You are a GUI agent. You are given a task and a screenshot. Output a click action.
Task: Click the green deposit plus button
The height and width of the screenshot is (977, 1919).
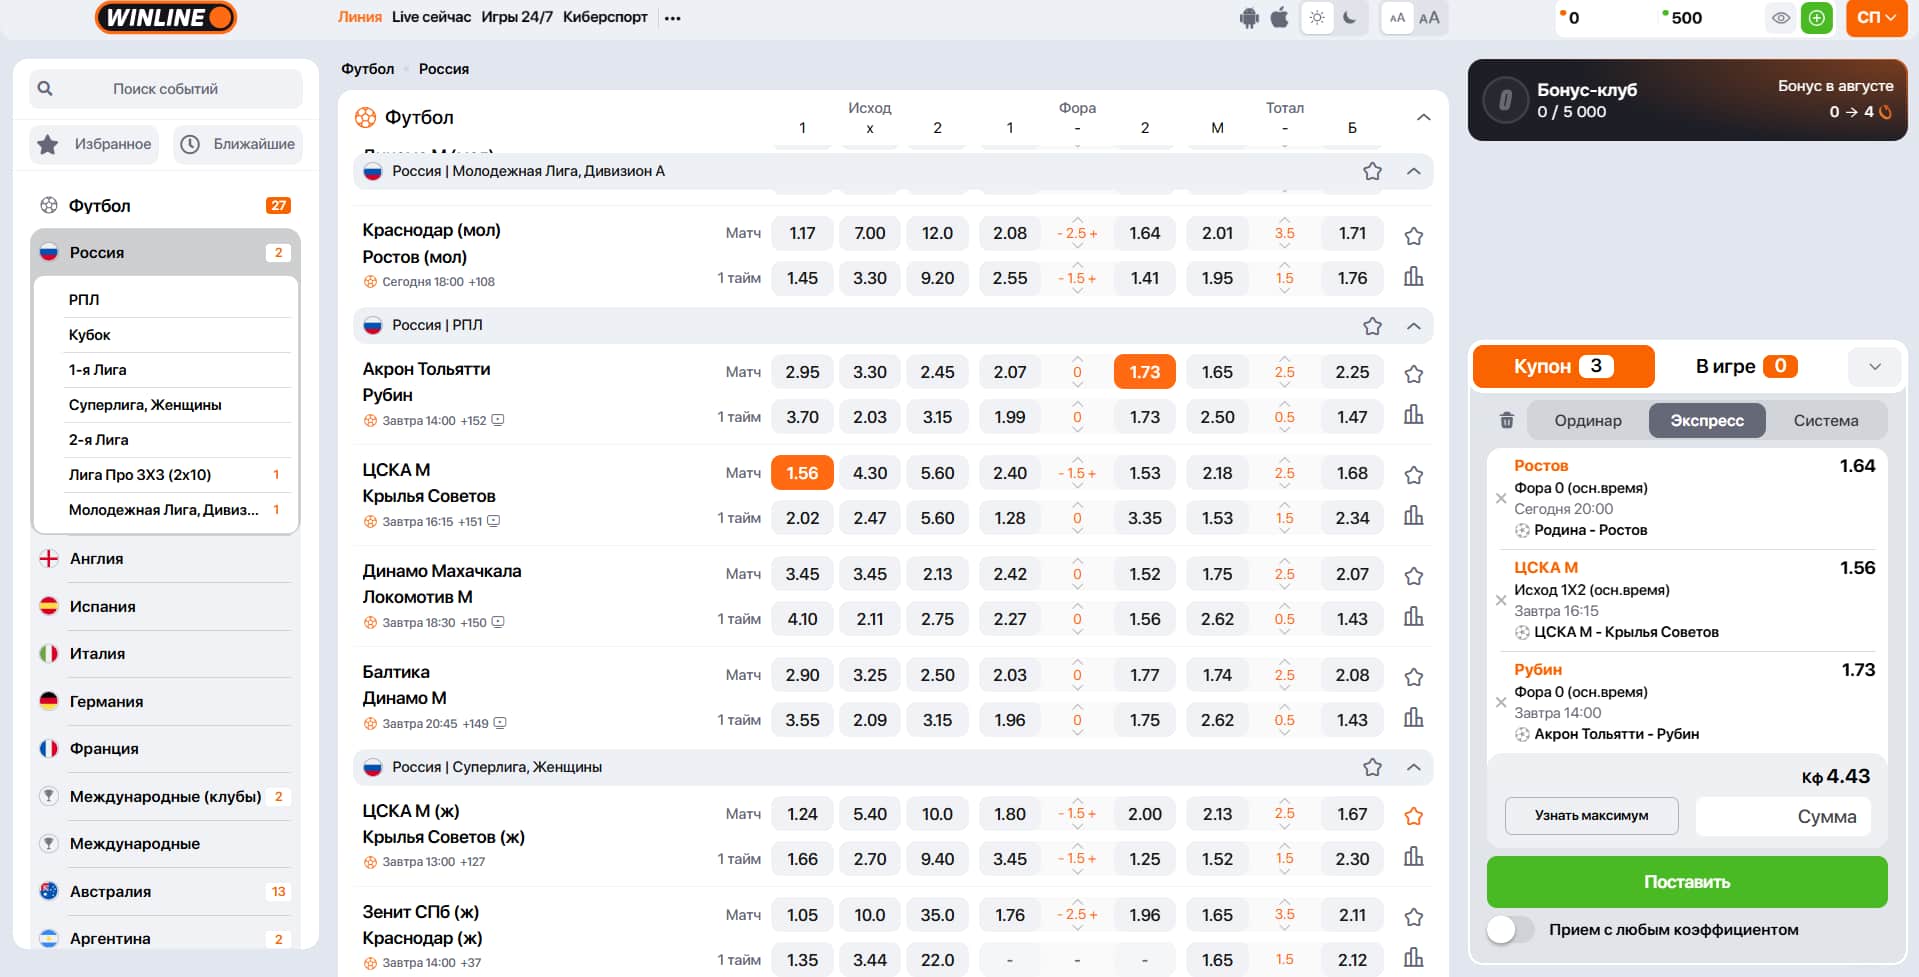1817,18
